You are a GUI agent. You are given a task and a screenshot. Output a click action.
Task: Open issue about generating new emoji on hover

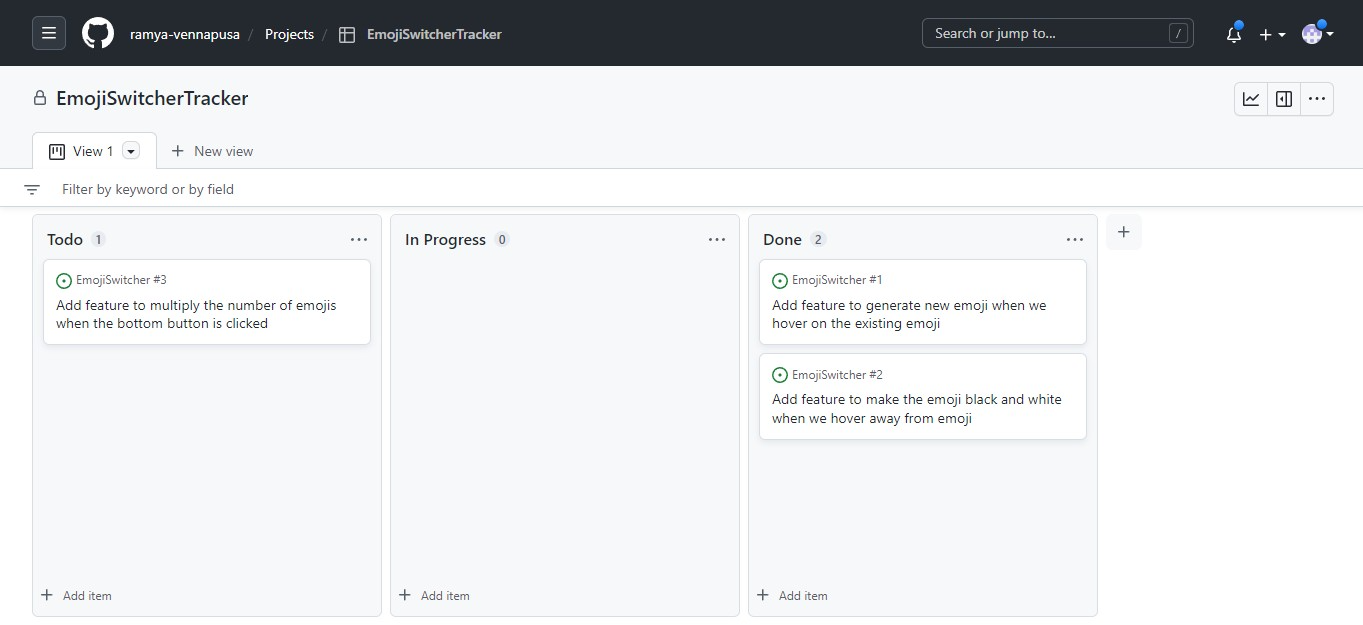909,314
